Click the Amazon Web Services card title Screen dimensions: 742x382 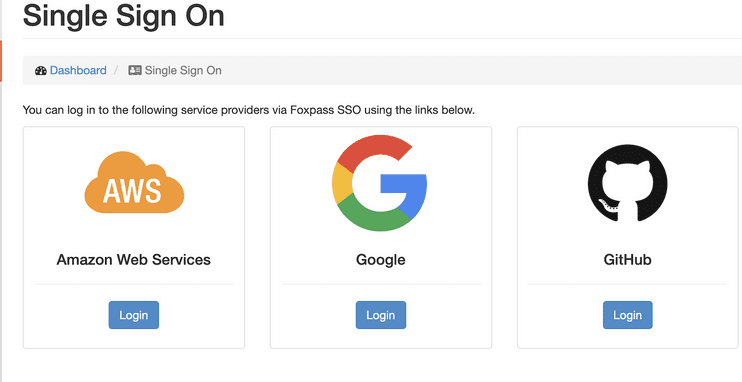[x=133, y=259]
